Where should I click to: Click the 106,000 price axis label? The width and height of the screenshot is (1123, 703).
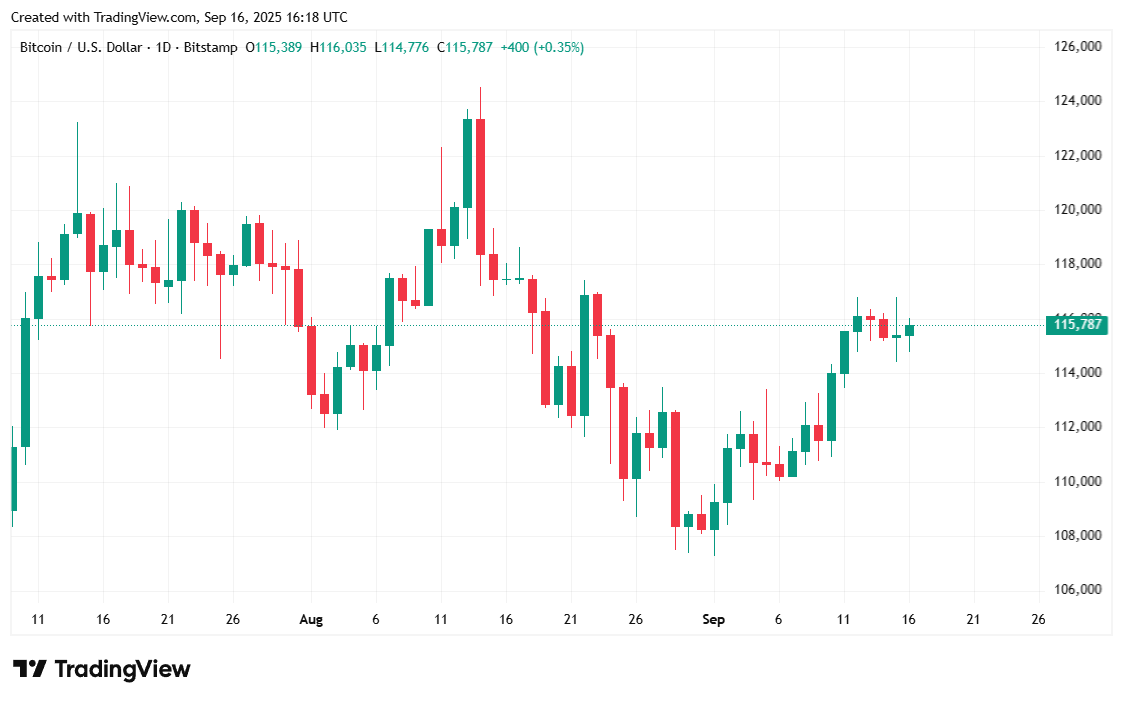point(1078,590)
